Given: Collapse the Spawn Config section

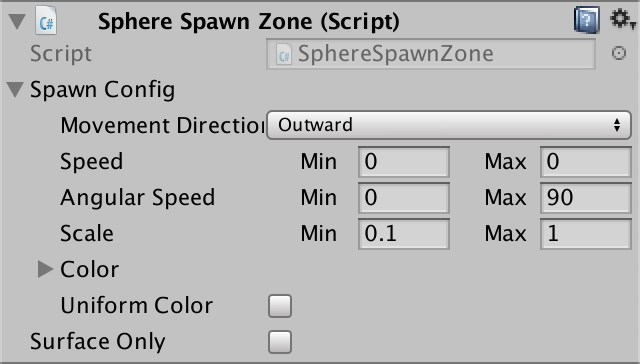Looking at the screenshot, I should point(15,89).
